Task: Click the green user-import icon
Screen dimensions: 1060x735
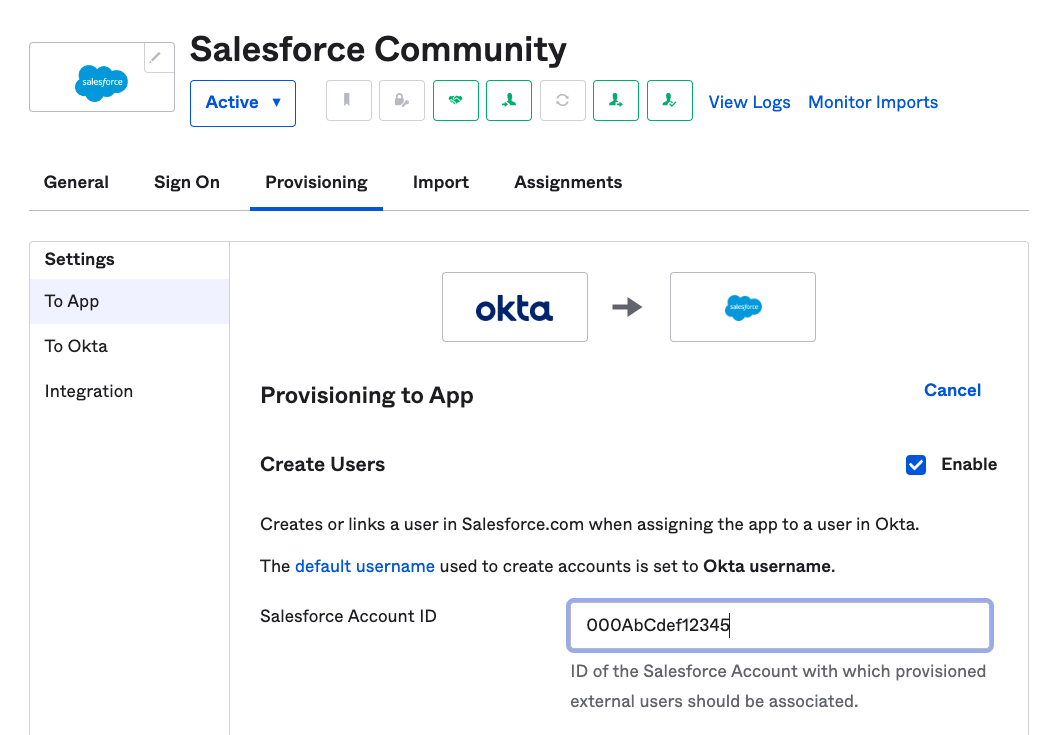Action: [509, 100]
